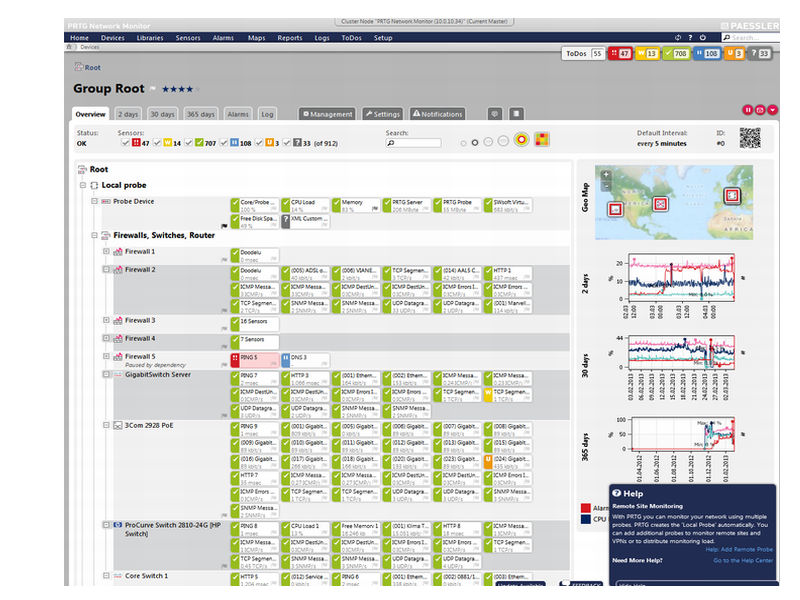Set the fourth star in priority rating
Image resolution: width=800 pixels, height=600 pixels.
tap(190, 89)
